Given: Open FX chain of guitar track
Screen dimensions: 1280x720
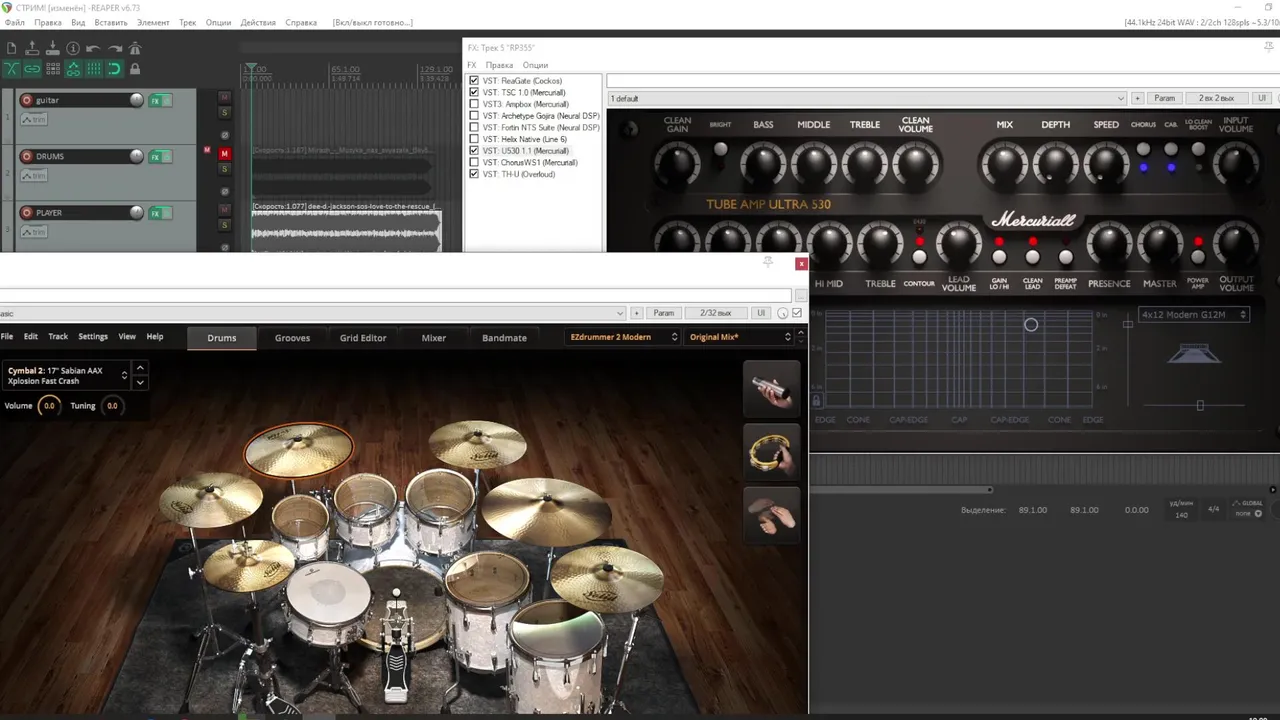Looking at the screenshot, I should [155, 100].
